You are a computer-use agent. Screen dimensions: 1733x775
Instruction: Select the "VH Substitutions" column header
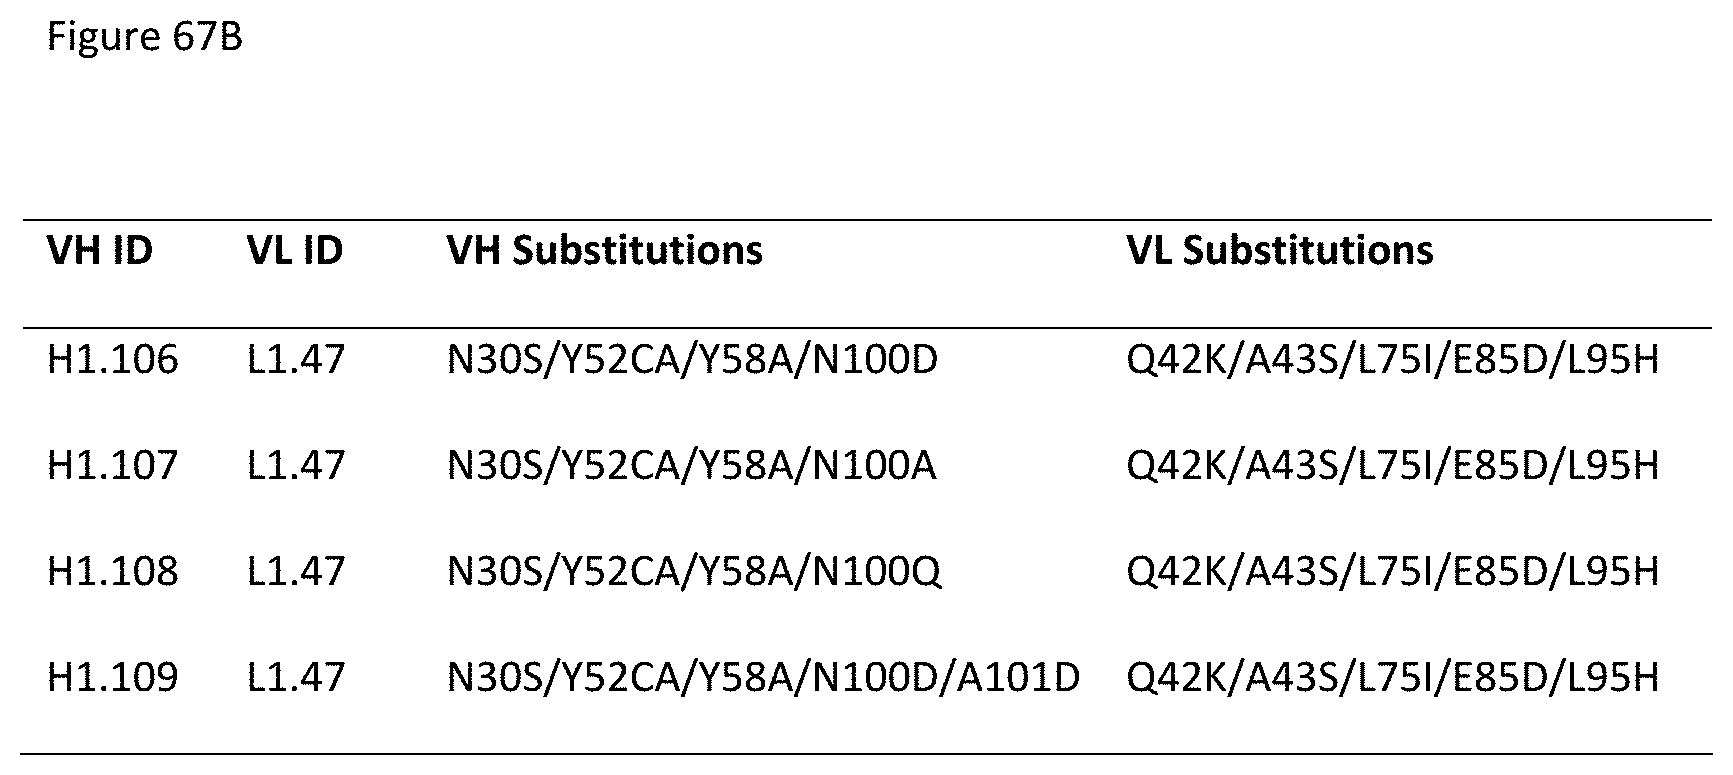[604, 250]
